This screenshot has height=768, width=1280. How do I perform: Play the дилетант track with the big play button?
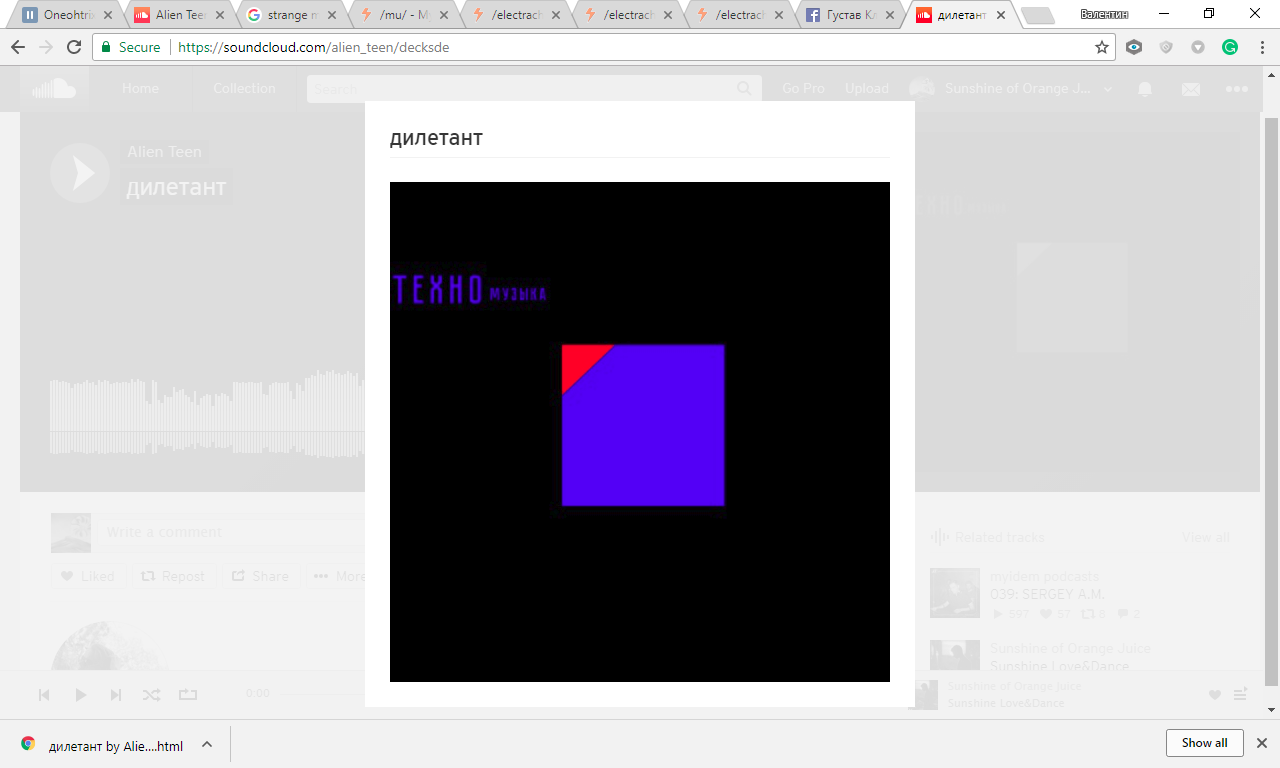pyautogui.click(x=80, y=173)
